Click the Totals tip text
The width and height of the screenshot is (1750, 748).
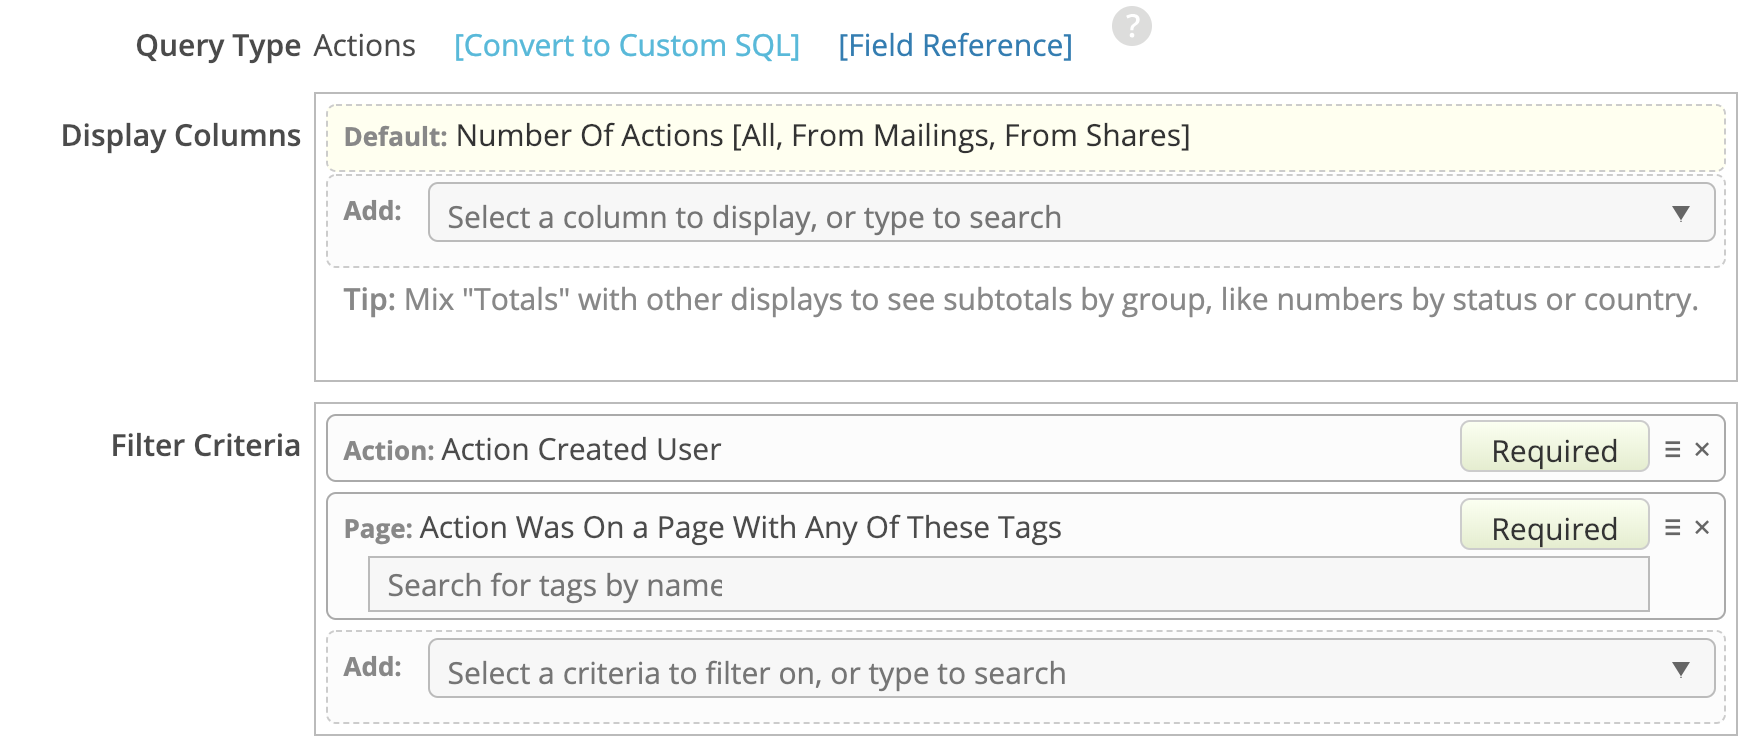point(1020,300)
